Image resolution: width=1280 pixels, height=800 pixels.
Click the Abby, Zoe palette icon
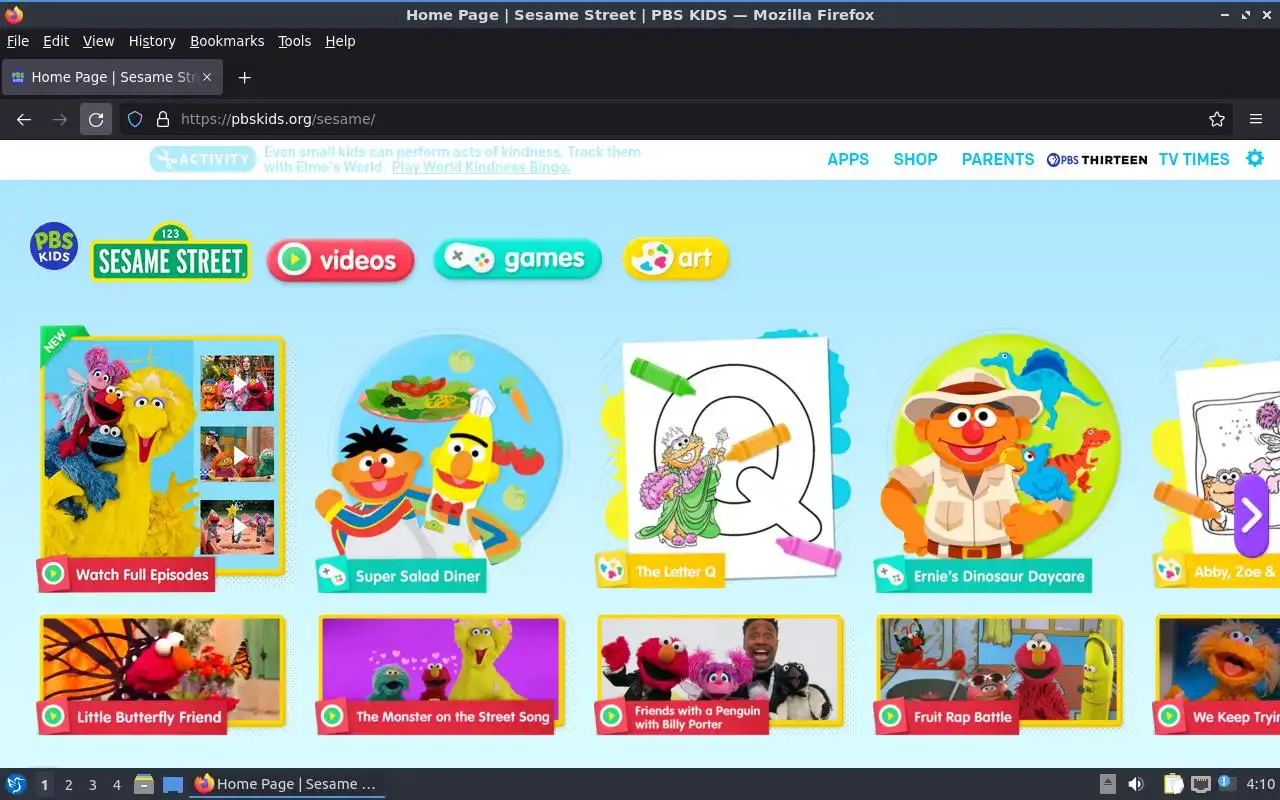coord(1169,571)
